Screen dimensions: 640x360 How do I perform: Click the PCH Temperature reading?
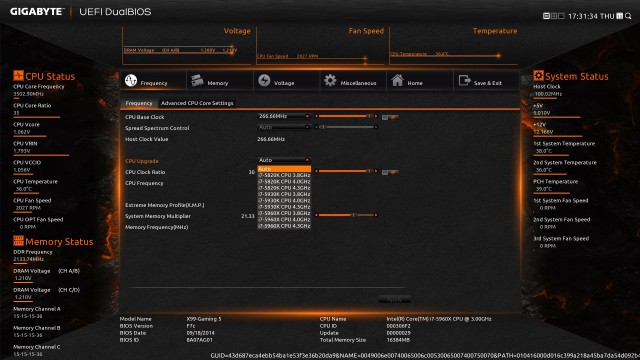tap(543, 189)
